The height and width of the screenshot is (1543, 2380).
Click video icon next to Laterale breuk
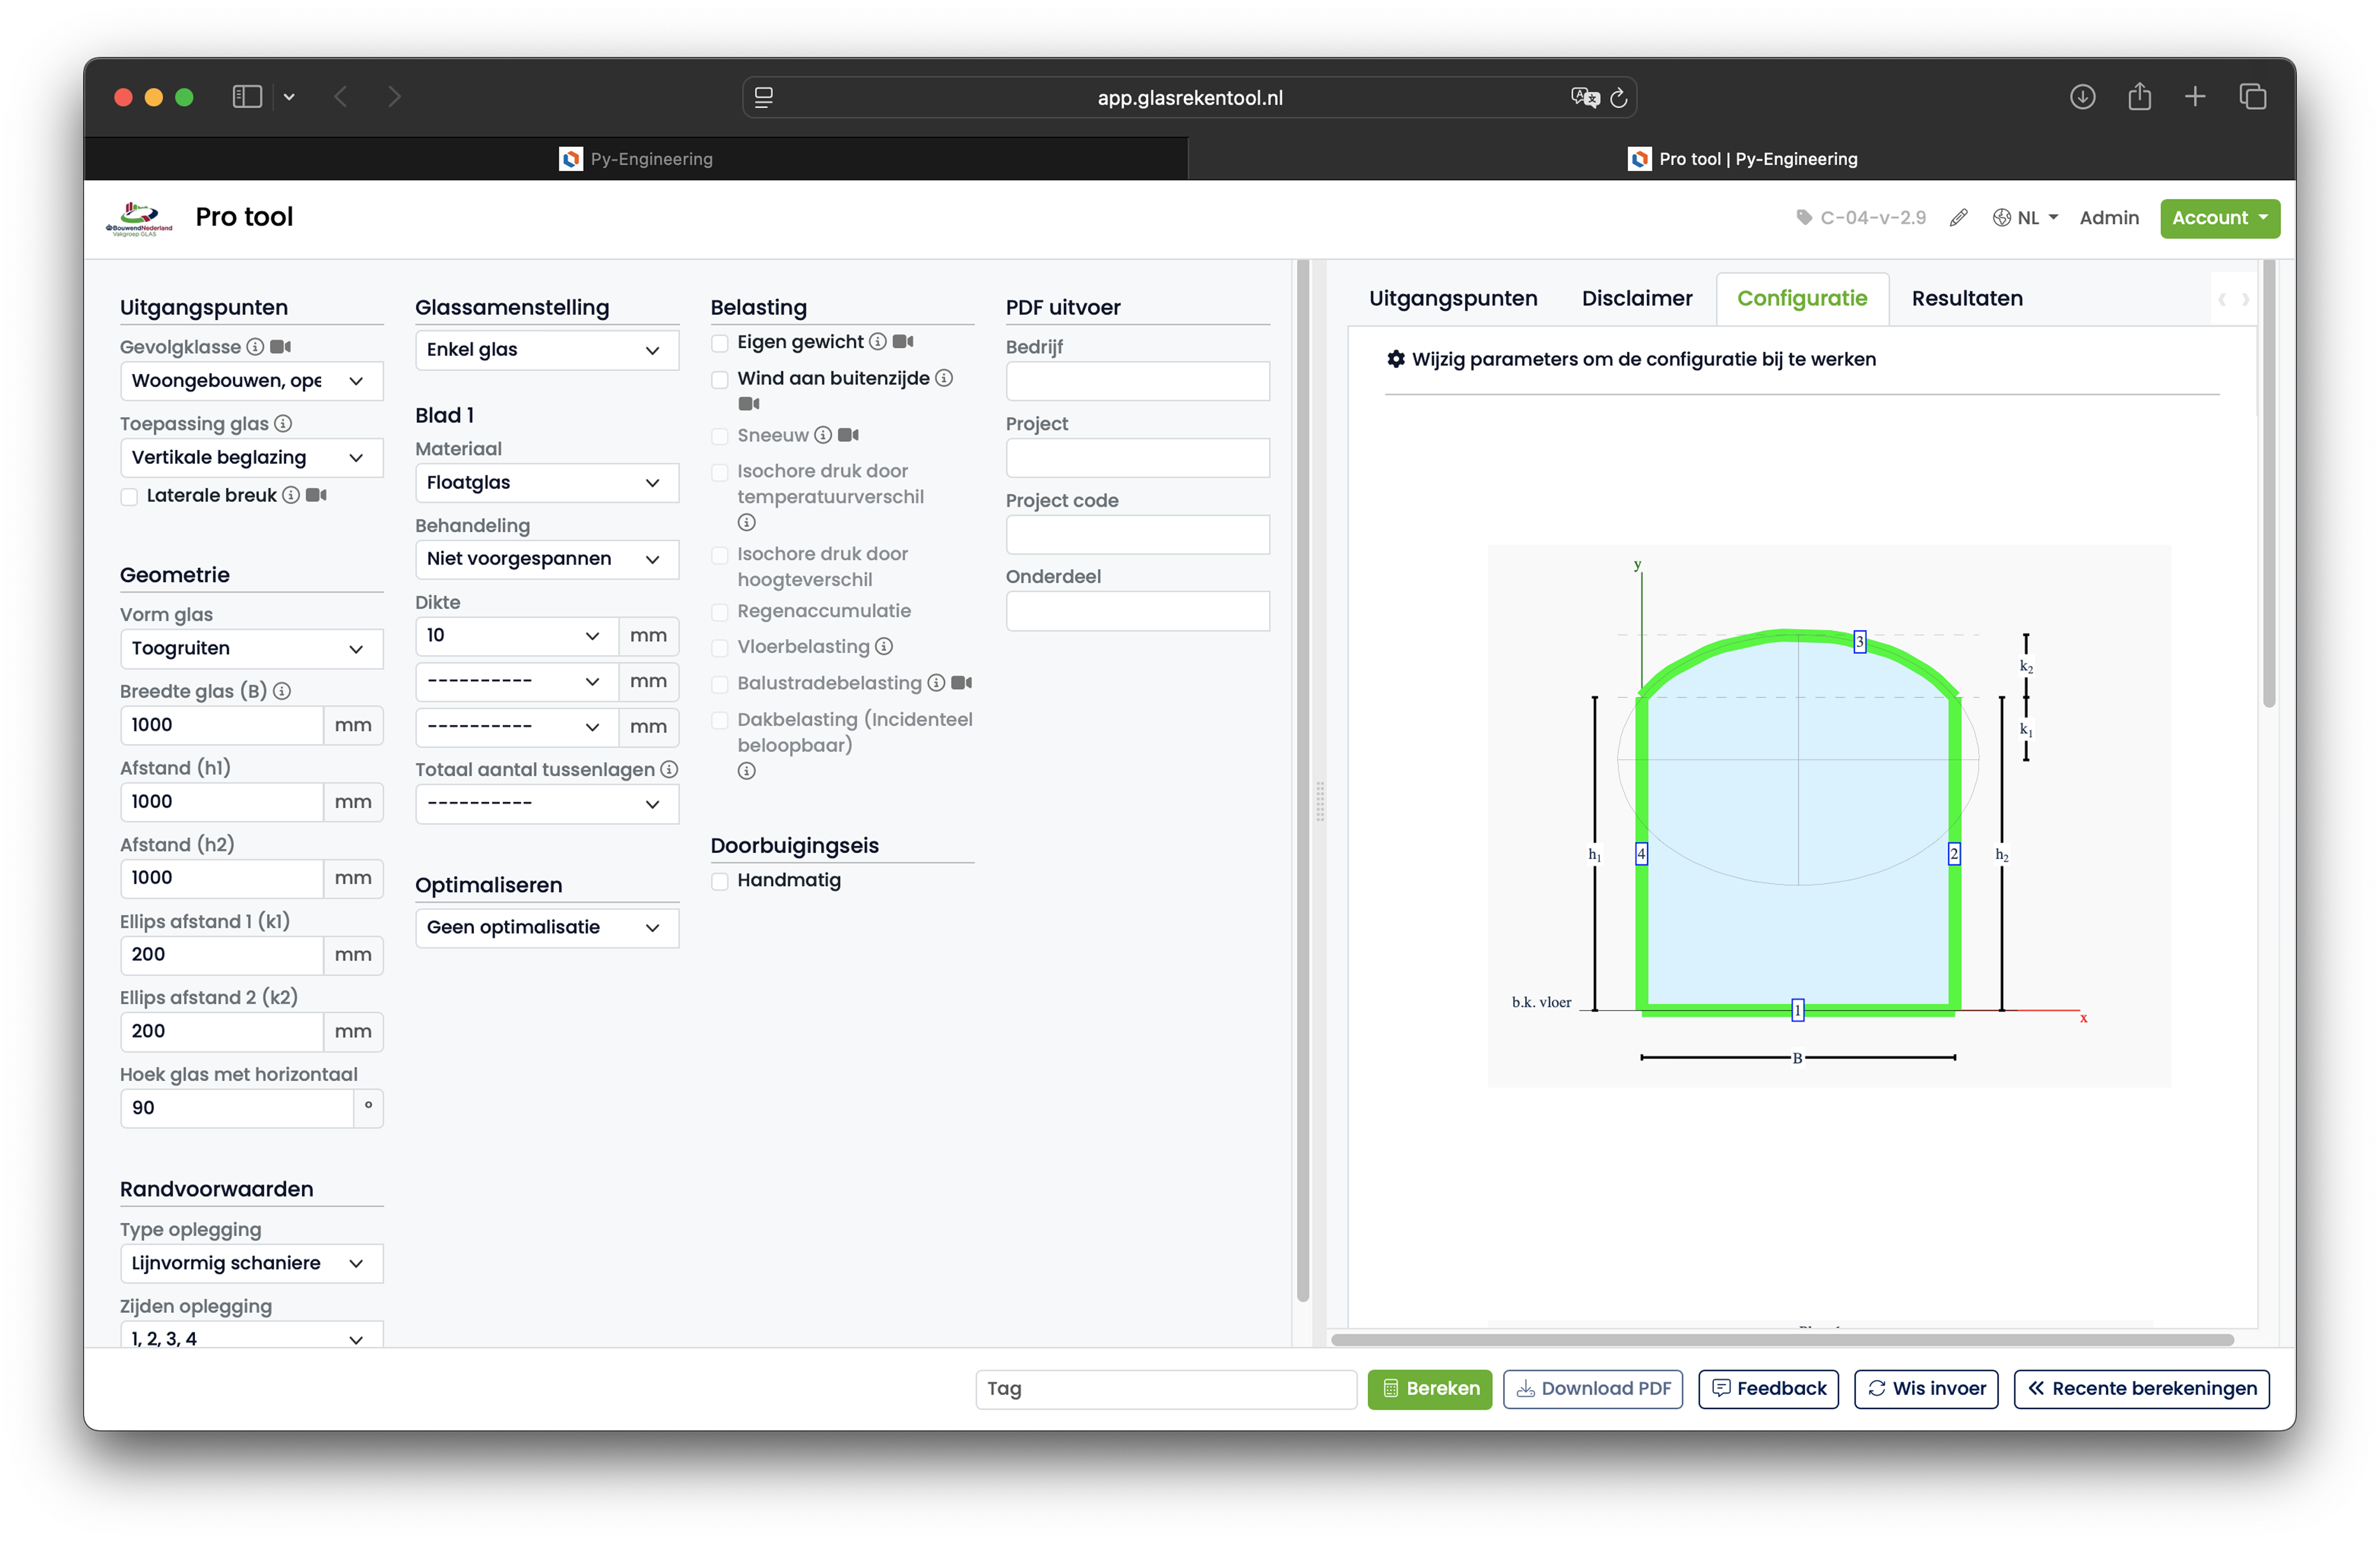(316, 495)
